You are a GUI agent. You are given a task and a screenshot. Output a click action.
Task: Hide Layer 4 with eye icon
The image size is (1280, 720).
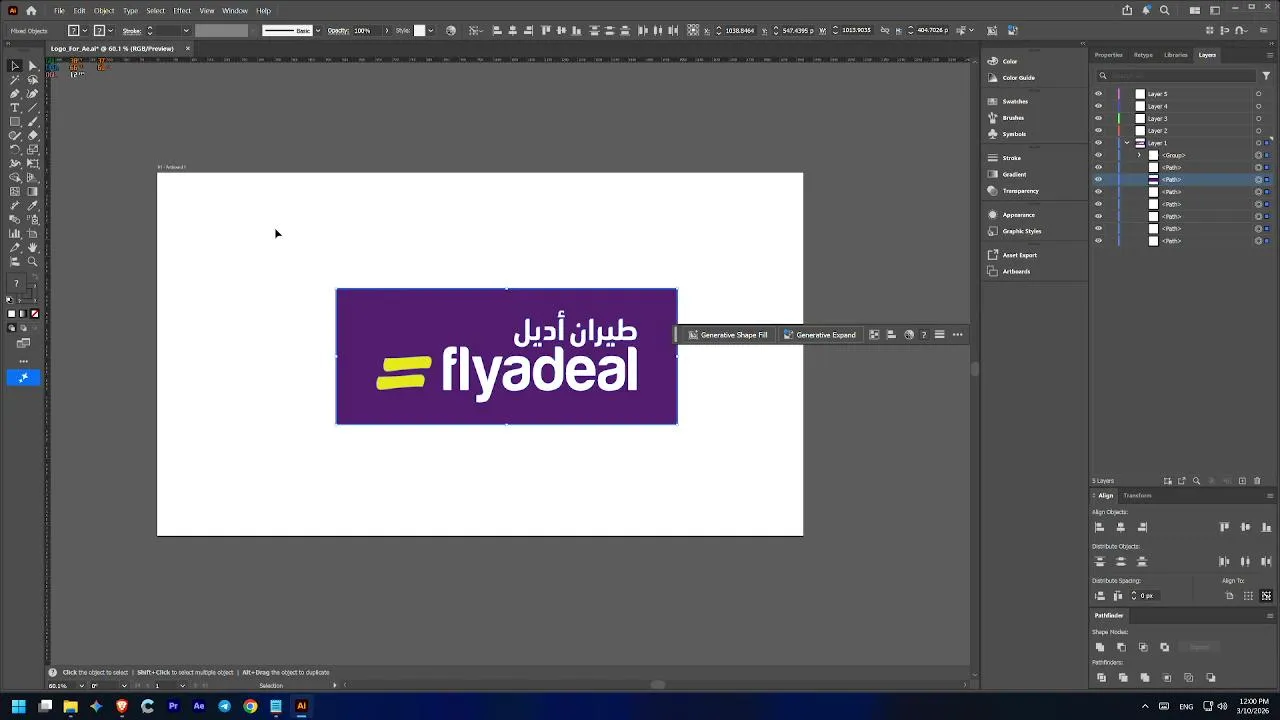pyautogui.click(x=1098, y=106)
